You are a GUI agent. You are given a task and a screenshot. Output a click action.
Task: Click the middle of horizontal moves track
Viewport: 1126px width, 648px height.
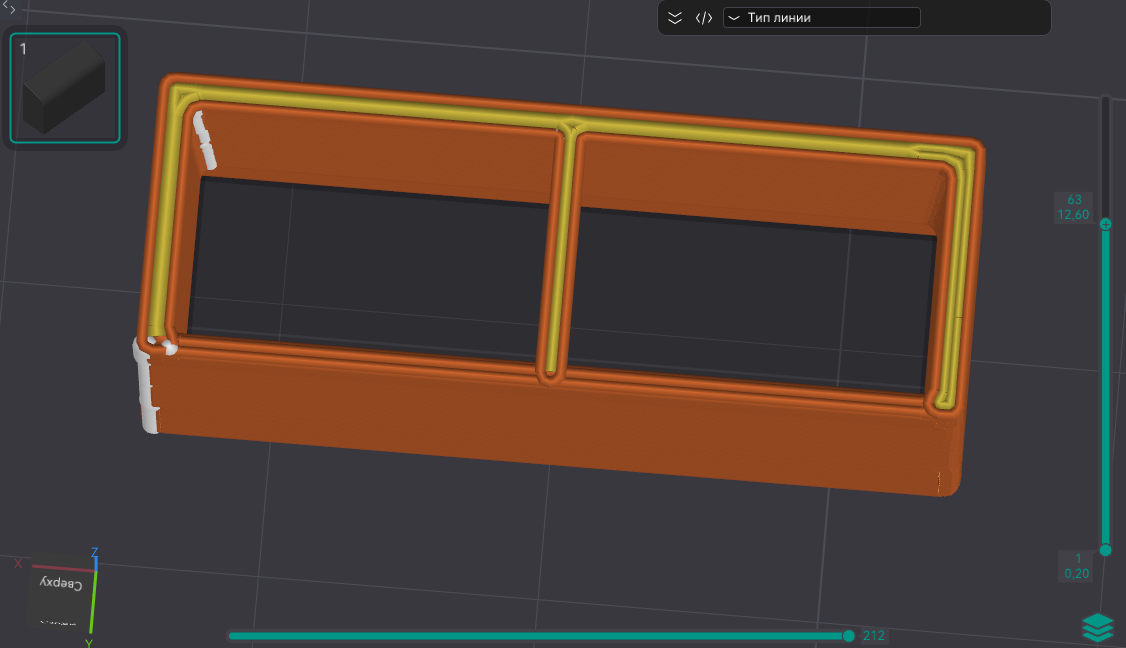click(538, 635)
